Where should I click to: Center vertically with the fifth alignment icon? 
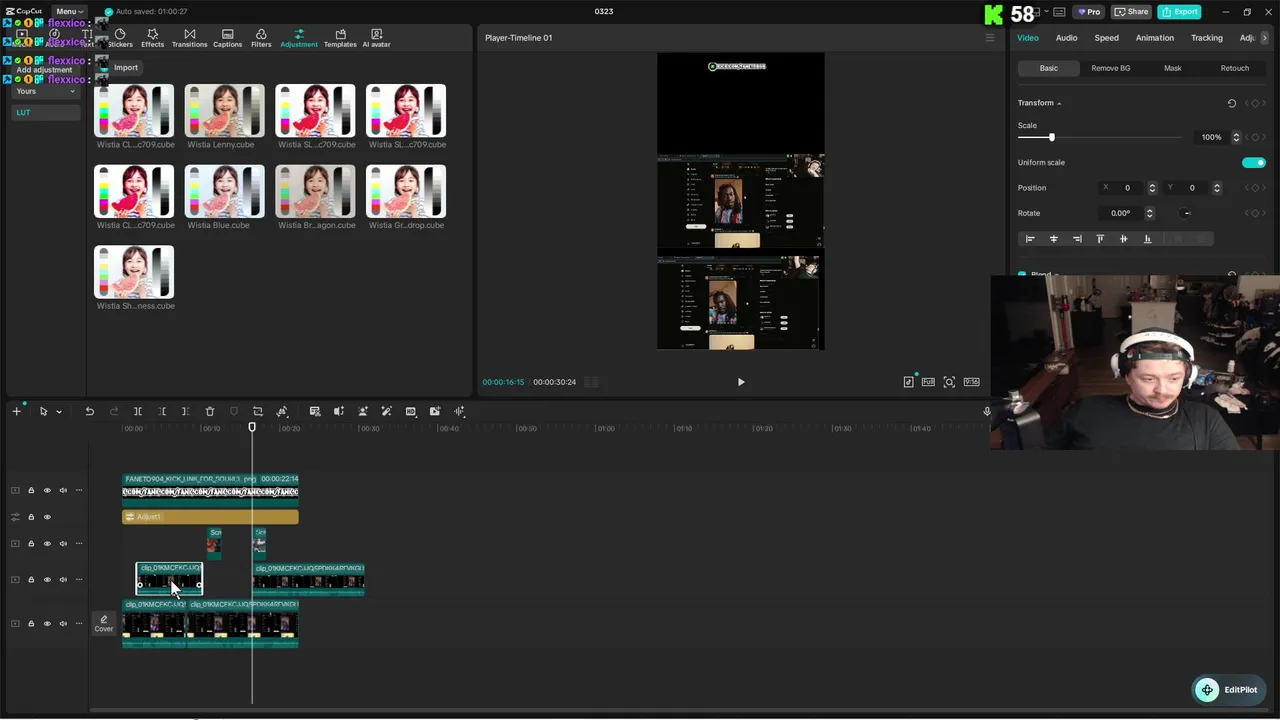coord(1123,239)
